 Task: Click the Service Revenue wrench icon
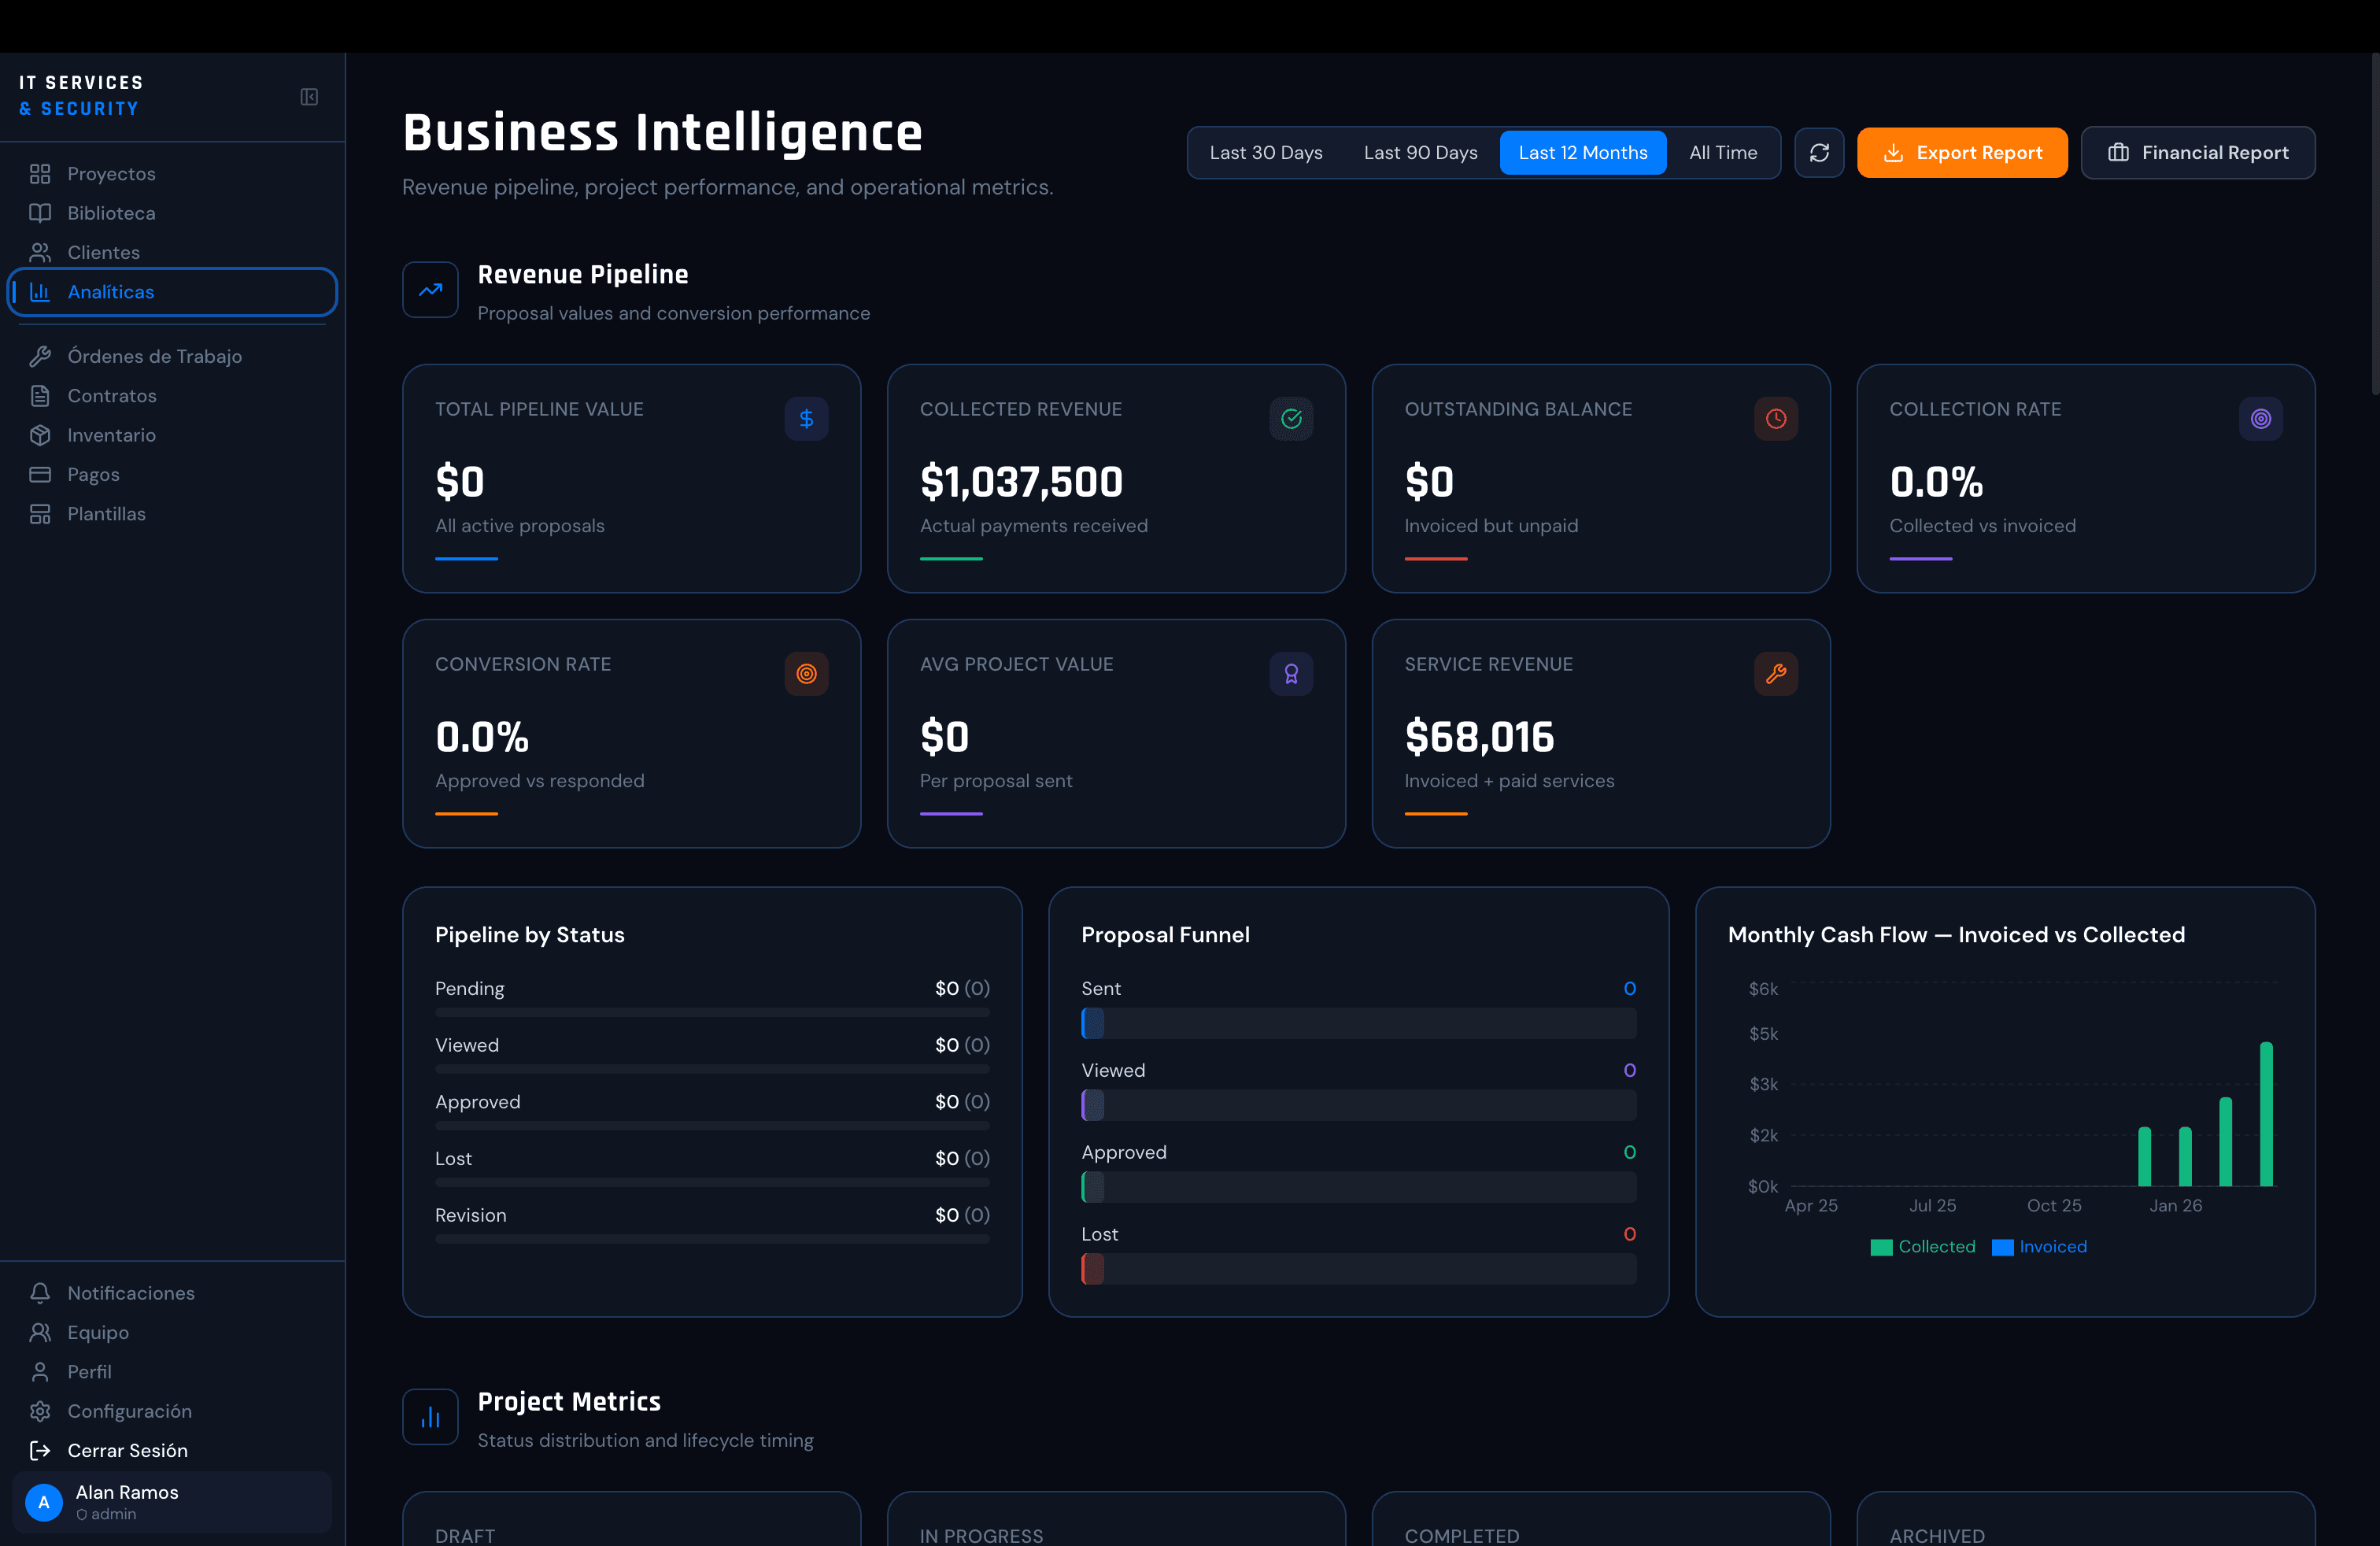pos(1776,674)
